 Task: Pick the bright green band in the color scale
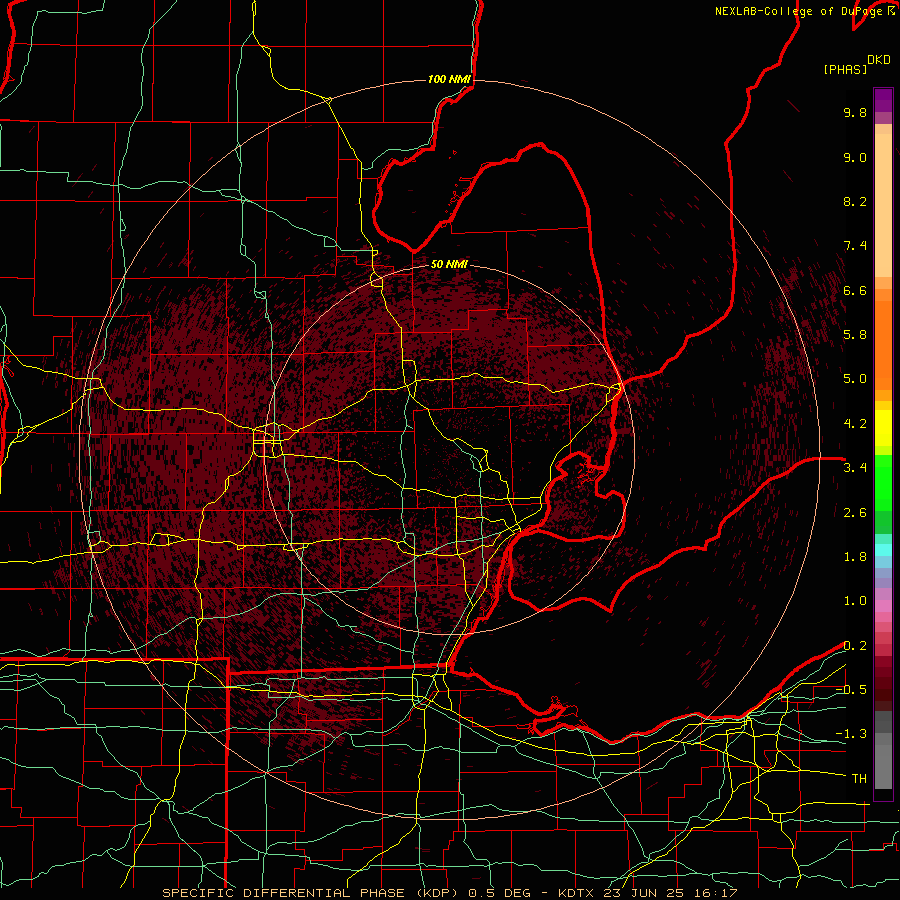click(883, 482)
